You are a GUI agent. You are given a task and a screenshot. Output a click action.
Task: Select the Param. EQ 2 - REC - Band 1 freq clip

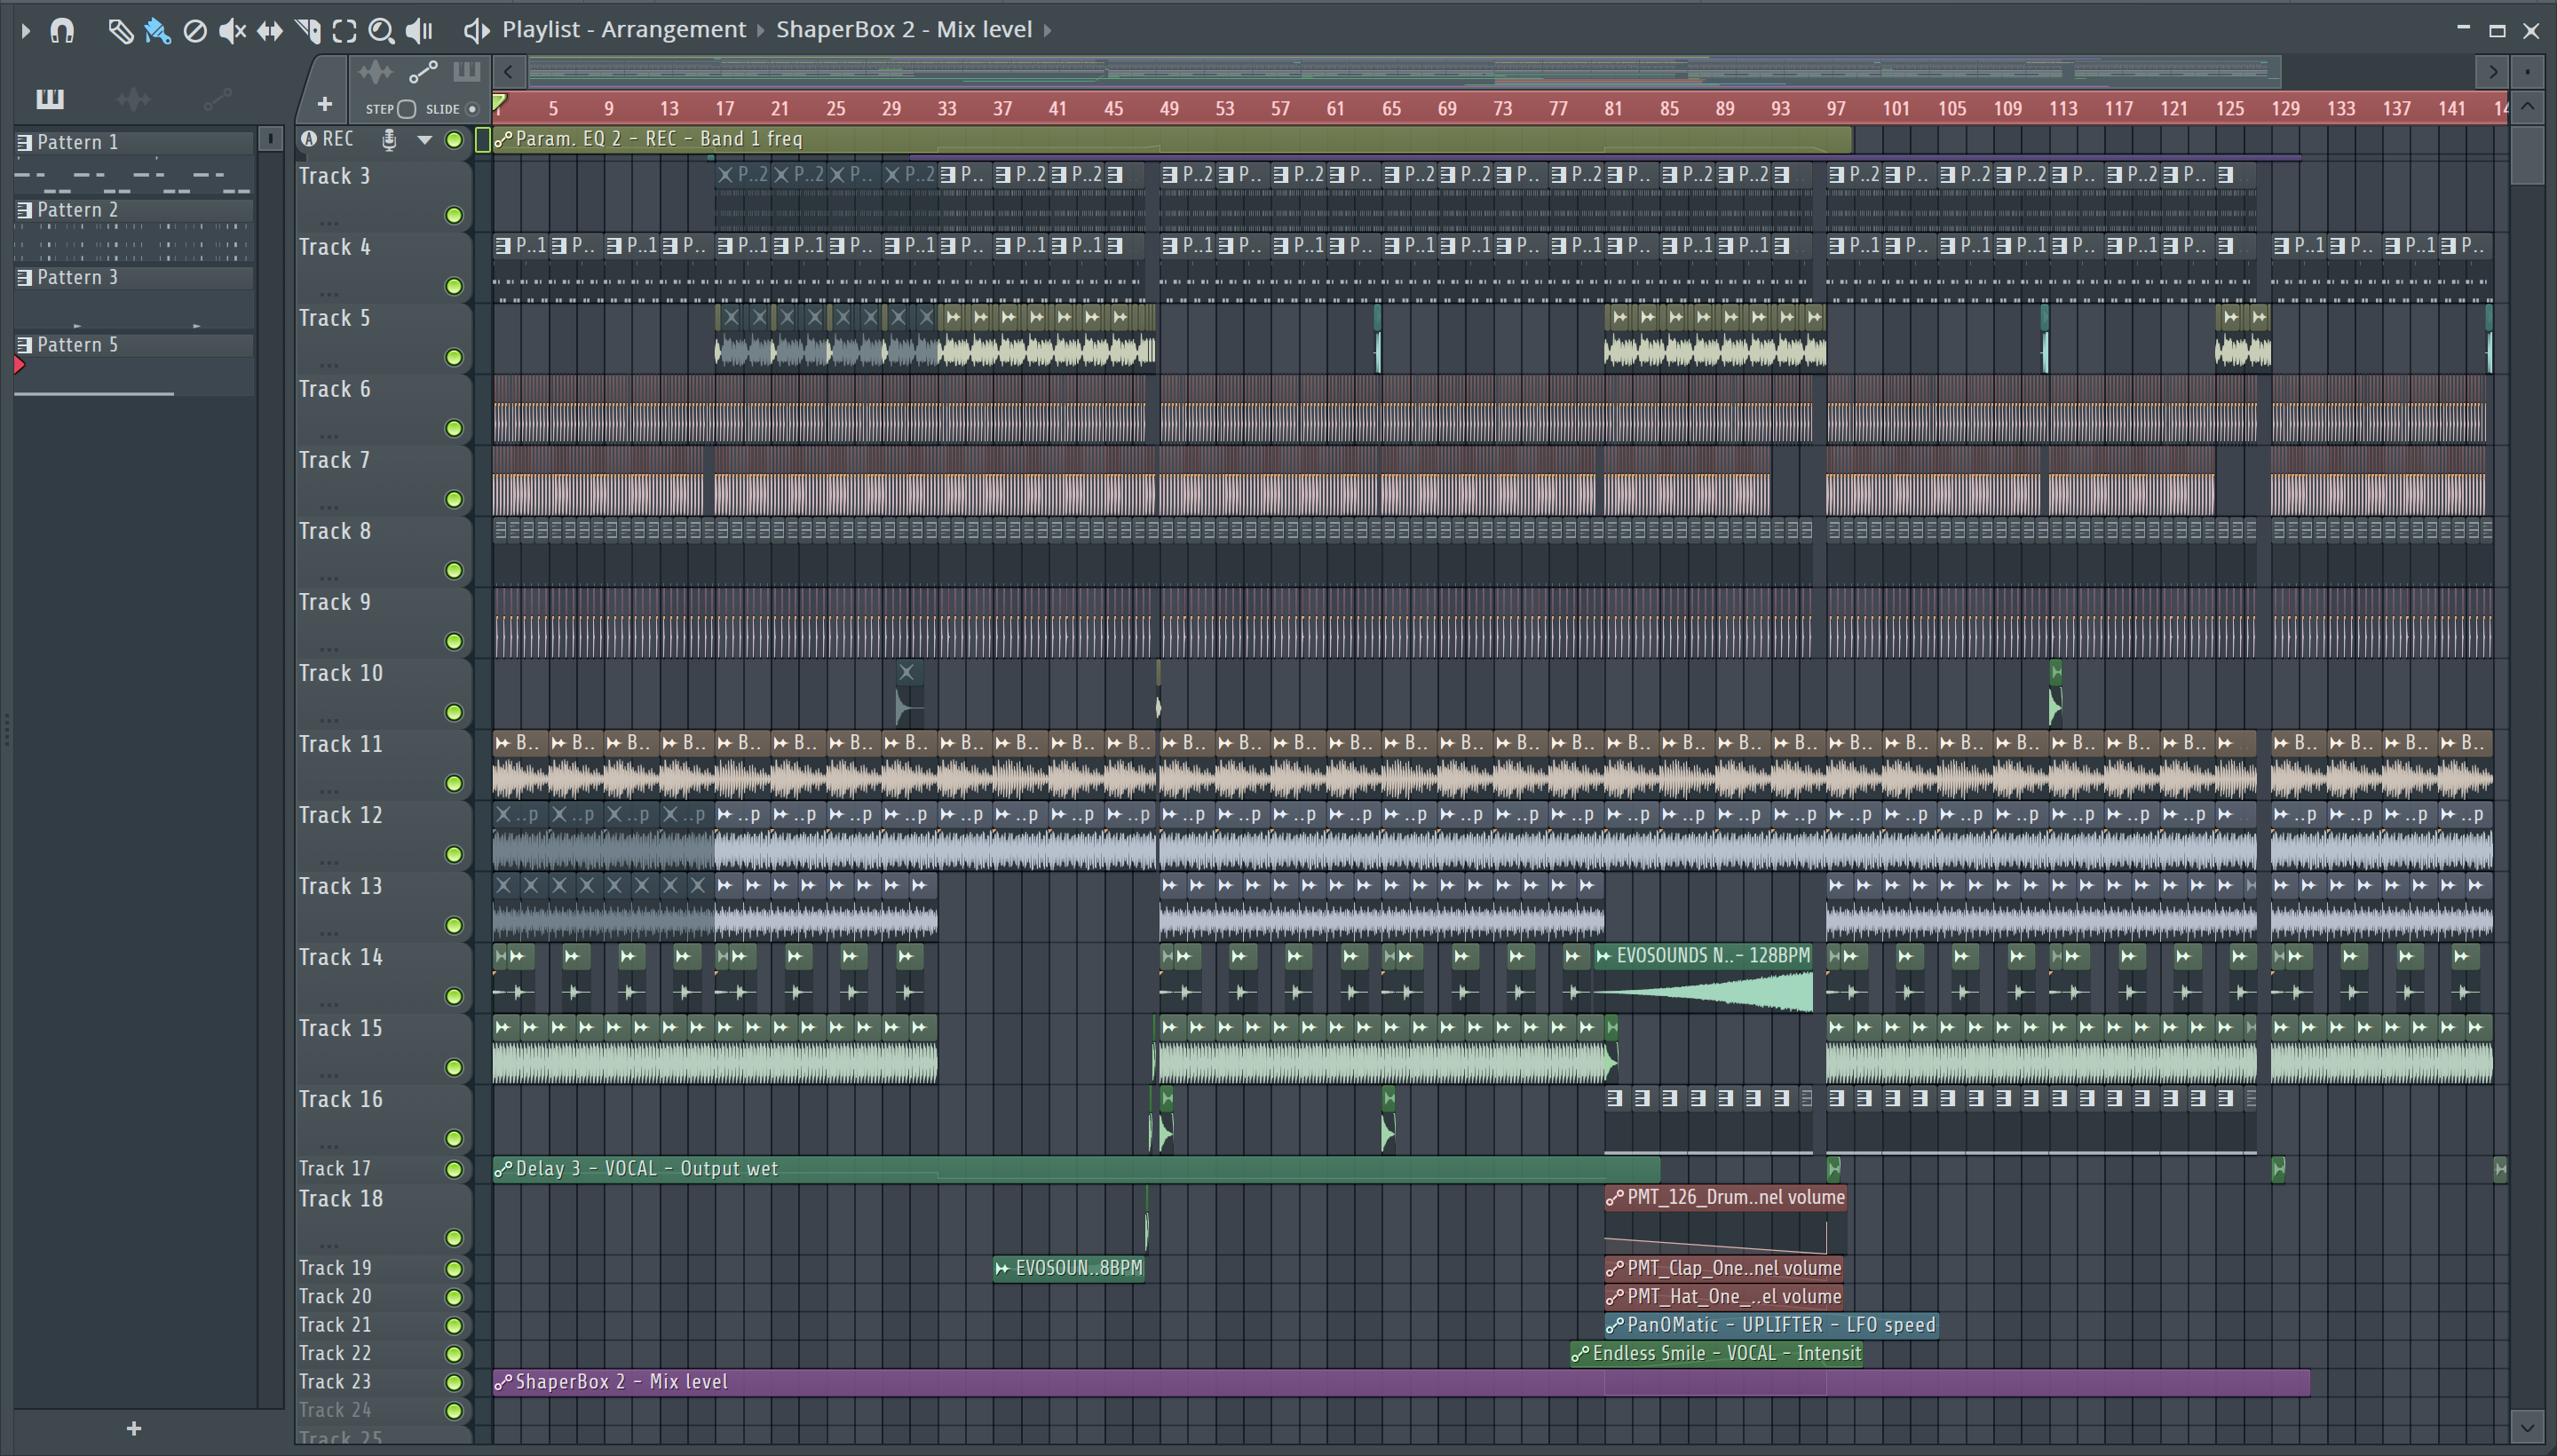coord(1172,139)
